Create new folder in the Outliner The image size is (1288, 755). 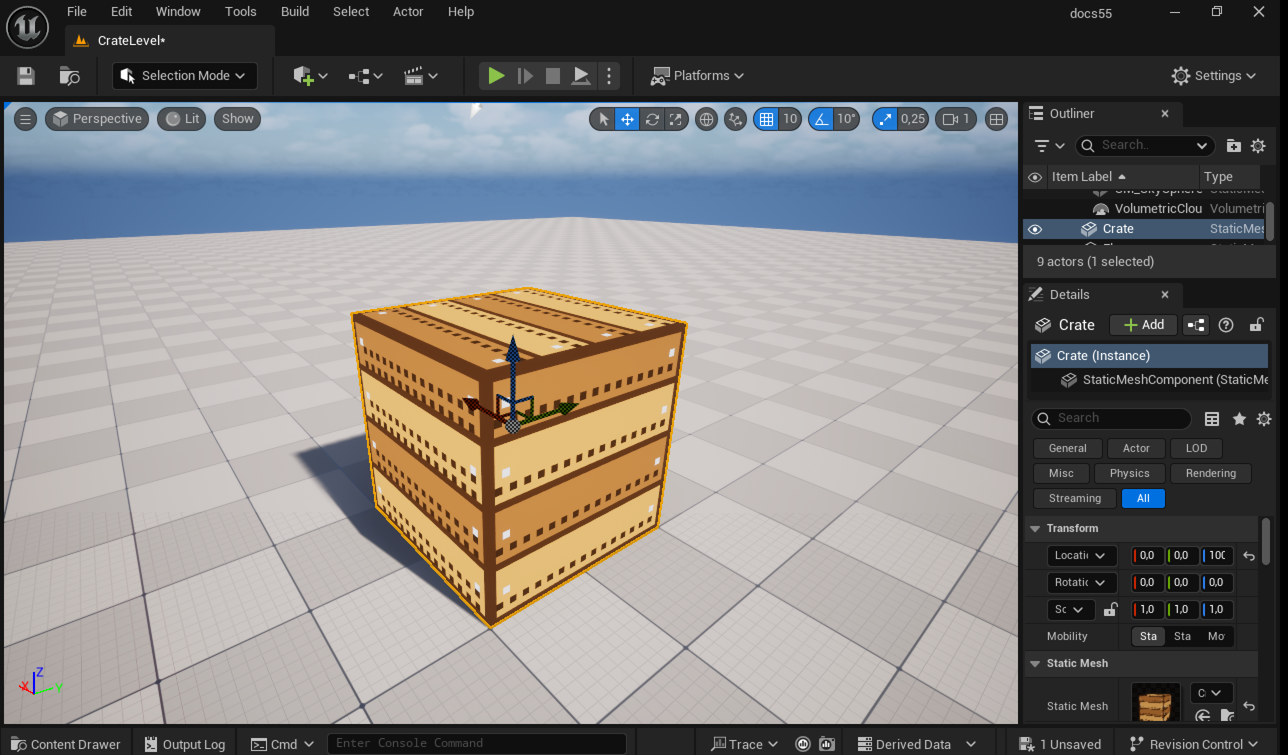[1234, 146]
